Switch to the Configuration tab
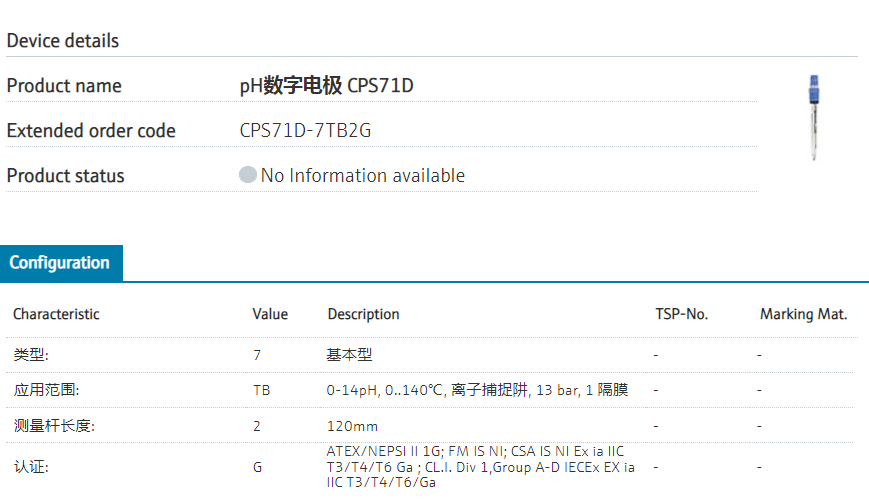 coord(60,263)
